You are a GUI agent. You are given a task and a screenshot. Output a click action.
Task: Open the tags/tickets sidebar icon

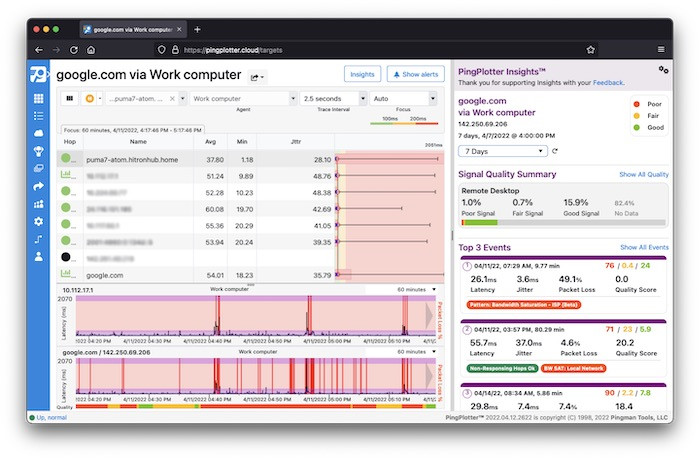pos(39,168)
